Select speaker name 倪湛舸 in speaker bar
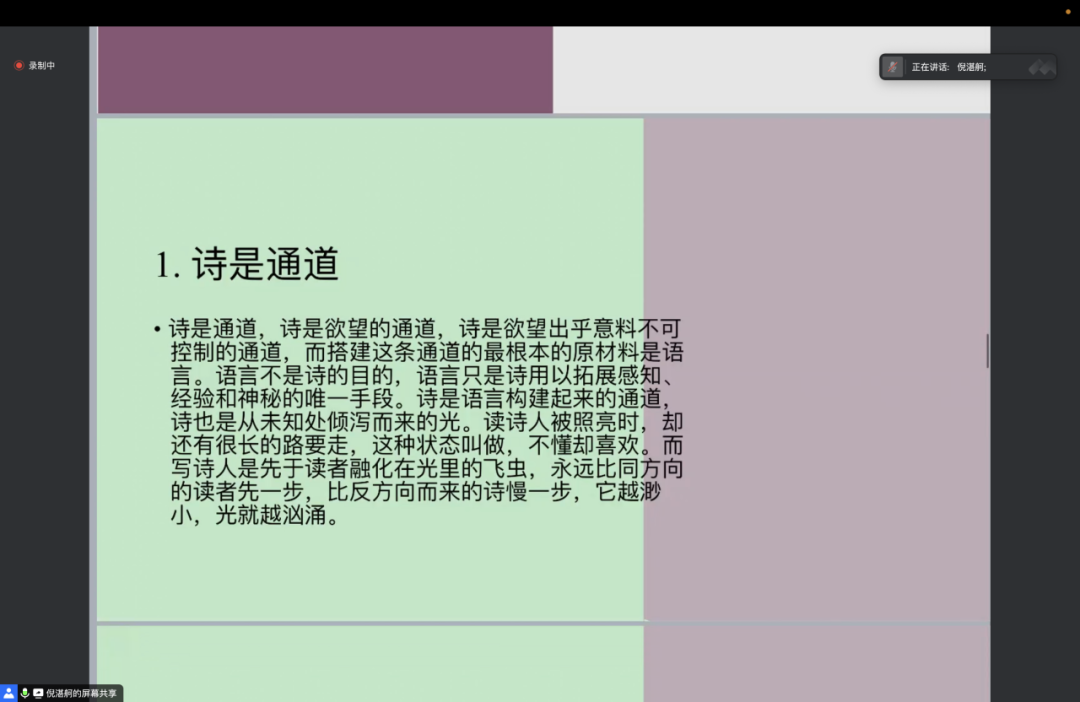Screen dimensions: 1080x702 pos(971,67)
